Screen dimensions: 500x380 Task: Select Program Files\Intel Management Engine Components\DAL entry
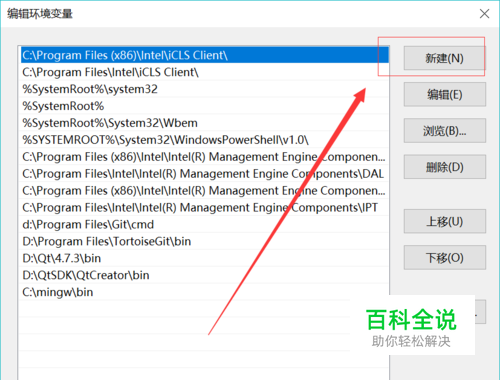(x=204, y=174)
